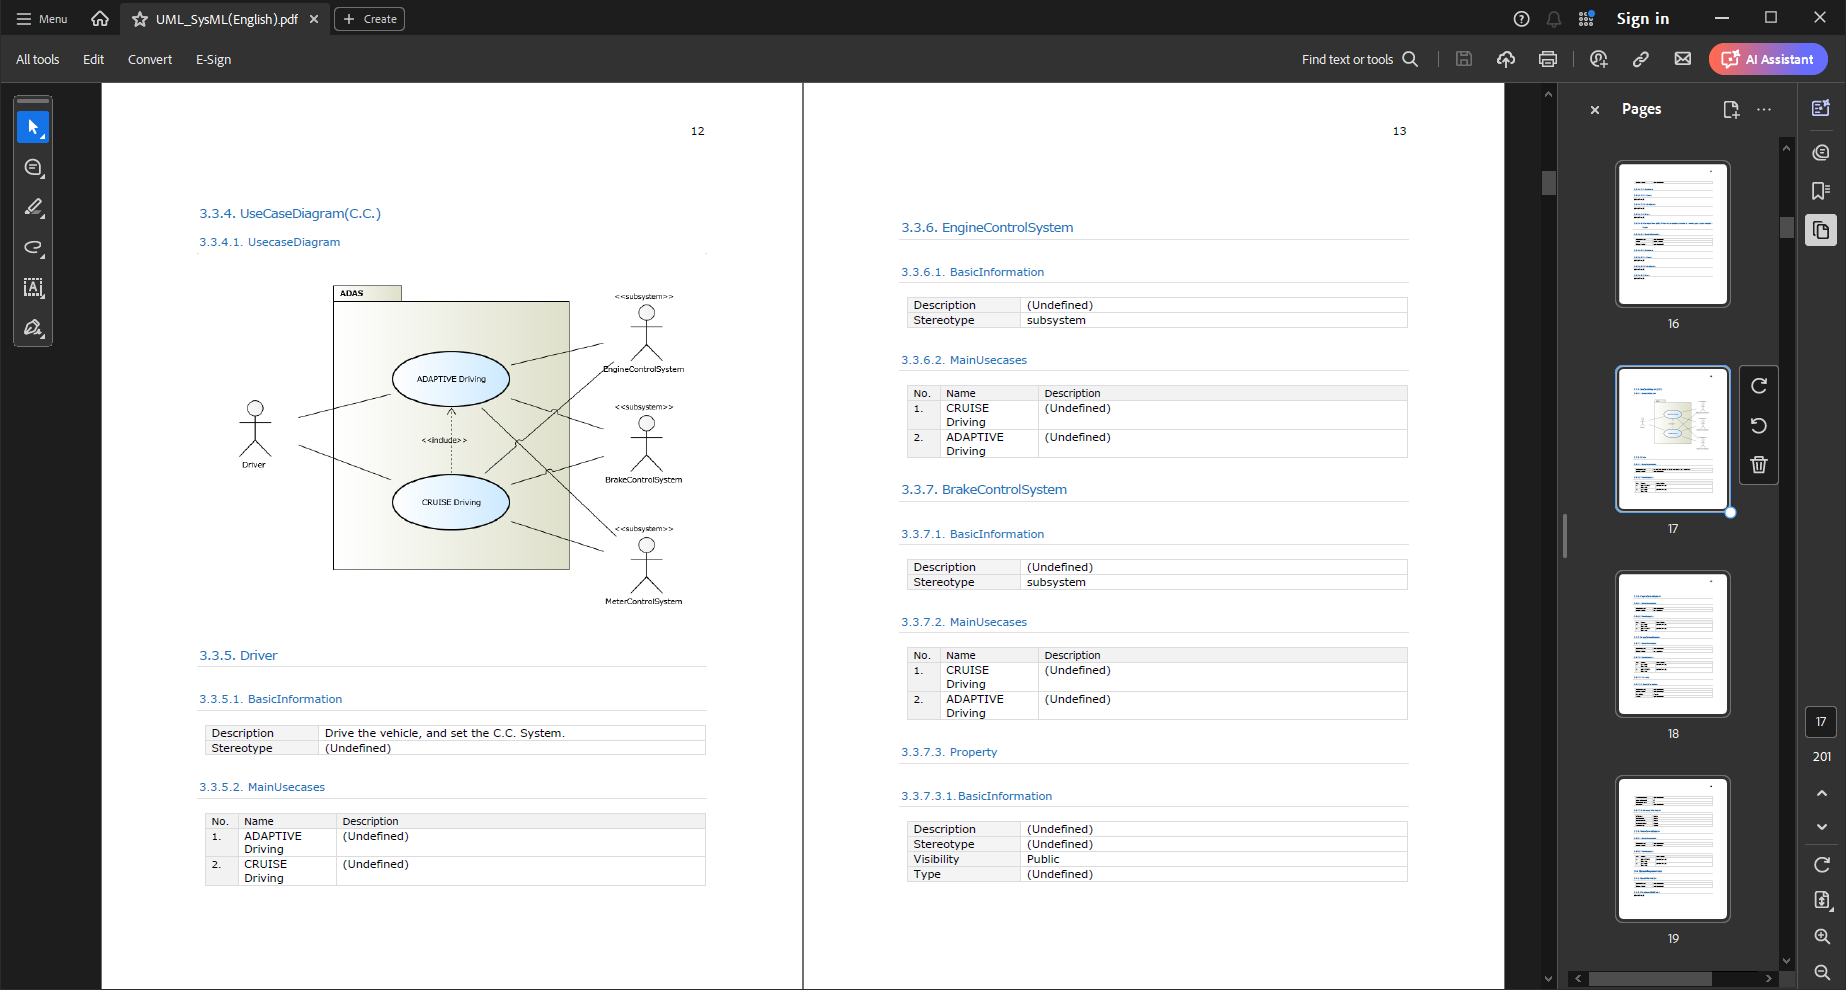Select the Highlight pen tool
Screen dimensions: 1846x990
(33, 207)
